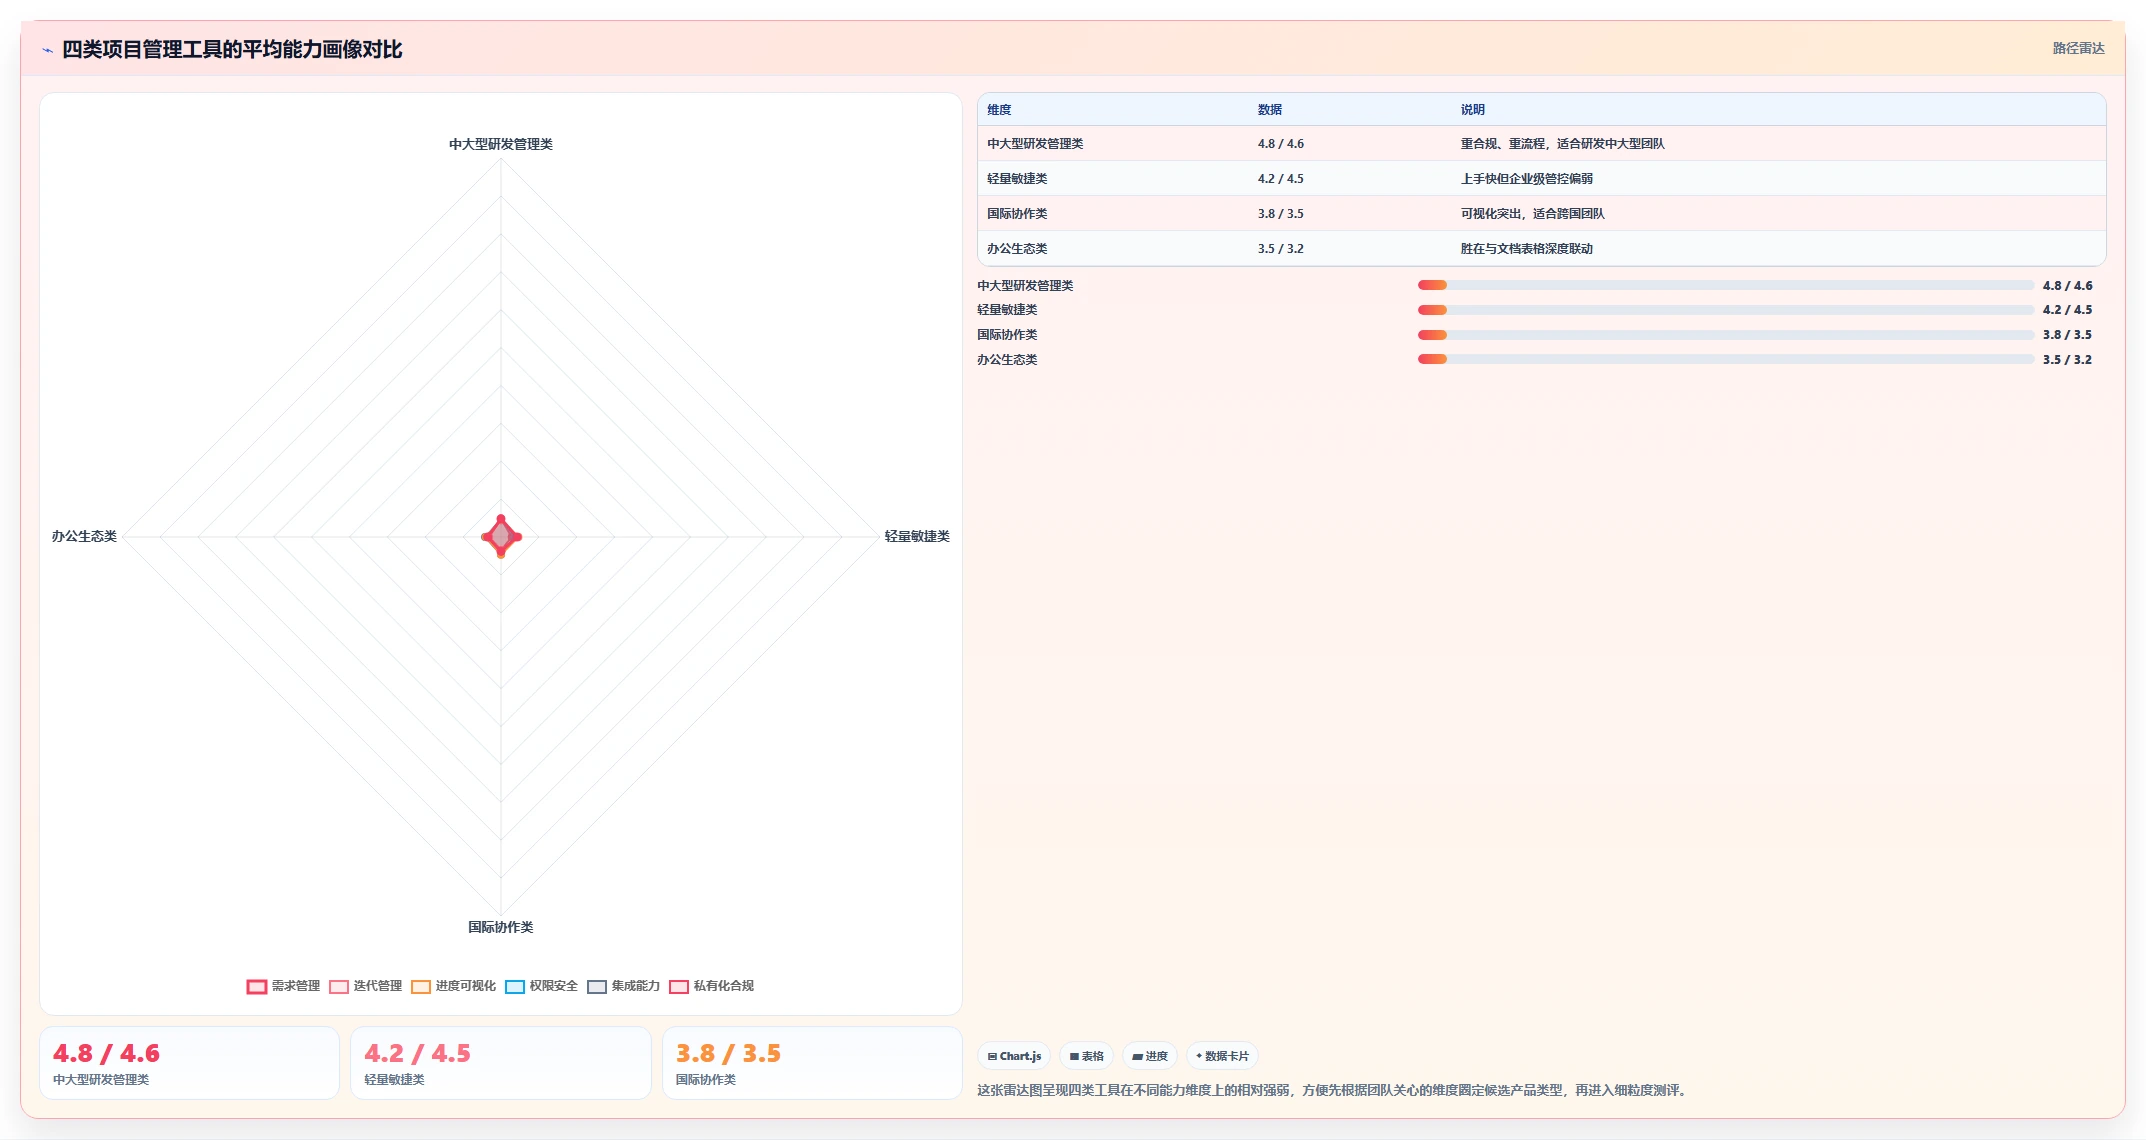Click the 国际协作类 progress bar

point(1726,335)
